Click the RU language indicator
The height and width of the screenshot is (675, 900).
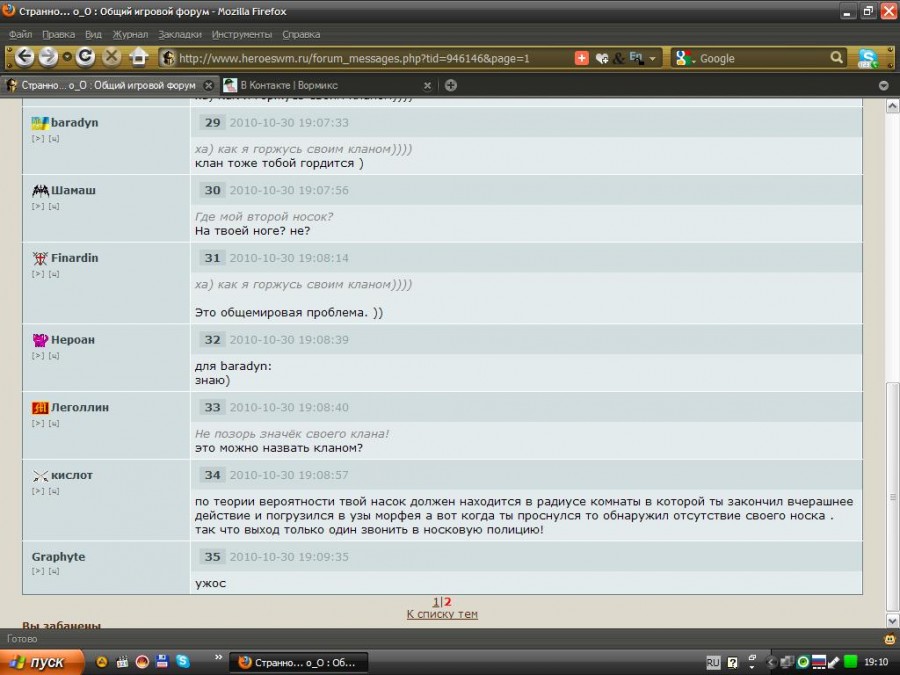pos(713,662)
